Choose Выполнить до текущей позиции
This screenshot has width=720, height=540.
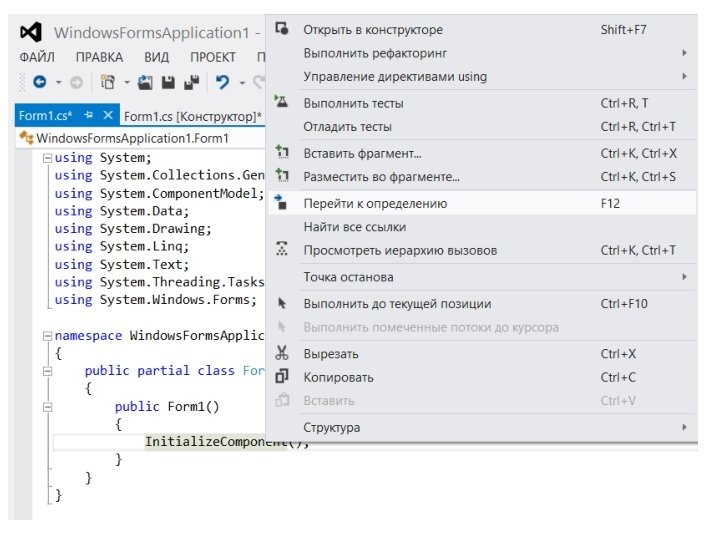(x=481, y=304)
